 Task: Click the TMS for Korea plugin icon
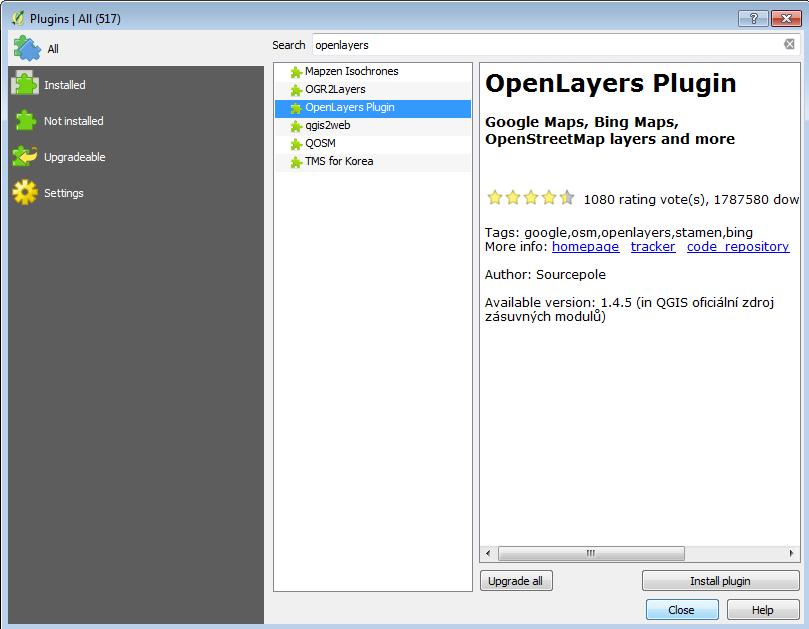tap(296, 163)
